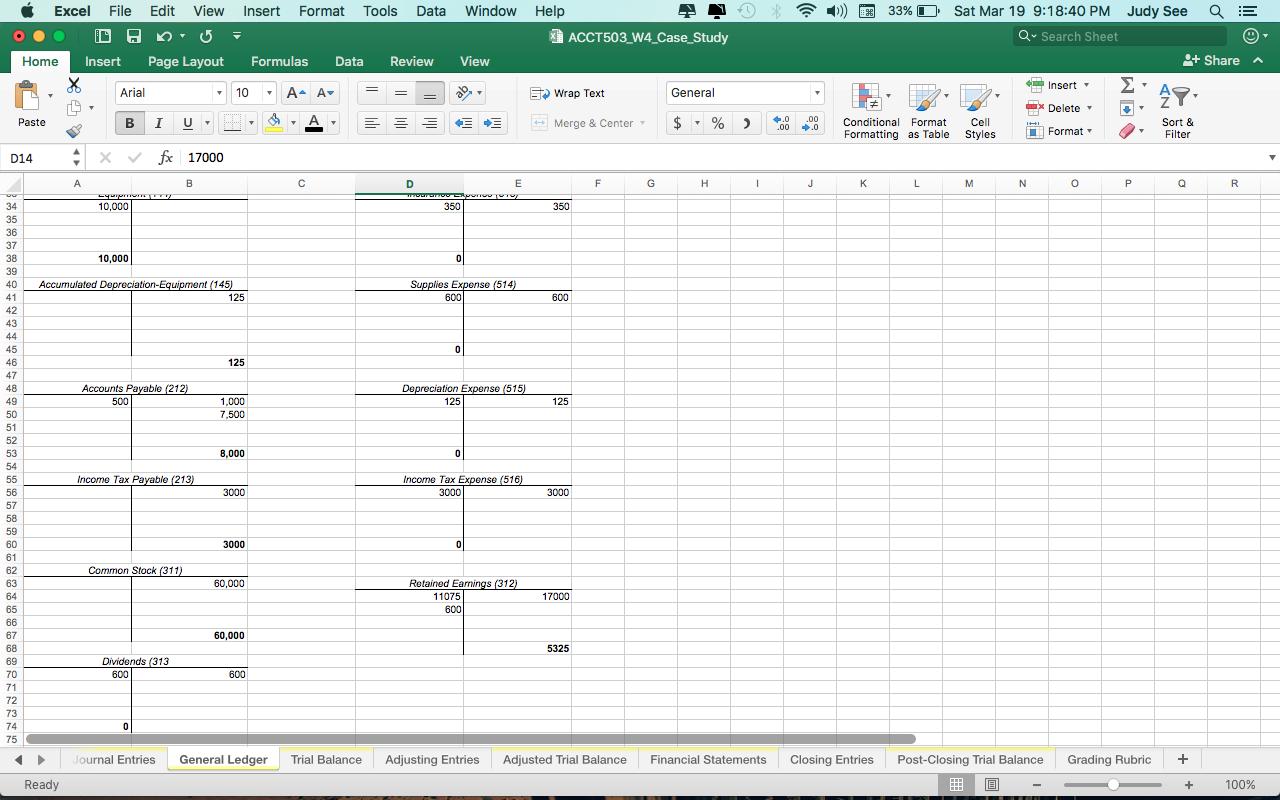Click the fx Insert Function icon
The height and width of the screenshot is (800, 1280).
click(166, 158)
